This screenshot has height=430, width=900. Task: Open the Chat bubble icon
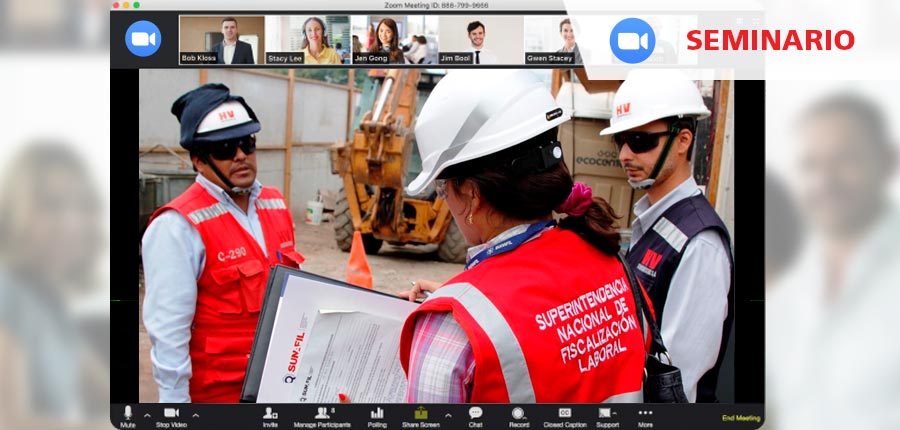[x=475, y=412]
